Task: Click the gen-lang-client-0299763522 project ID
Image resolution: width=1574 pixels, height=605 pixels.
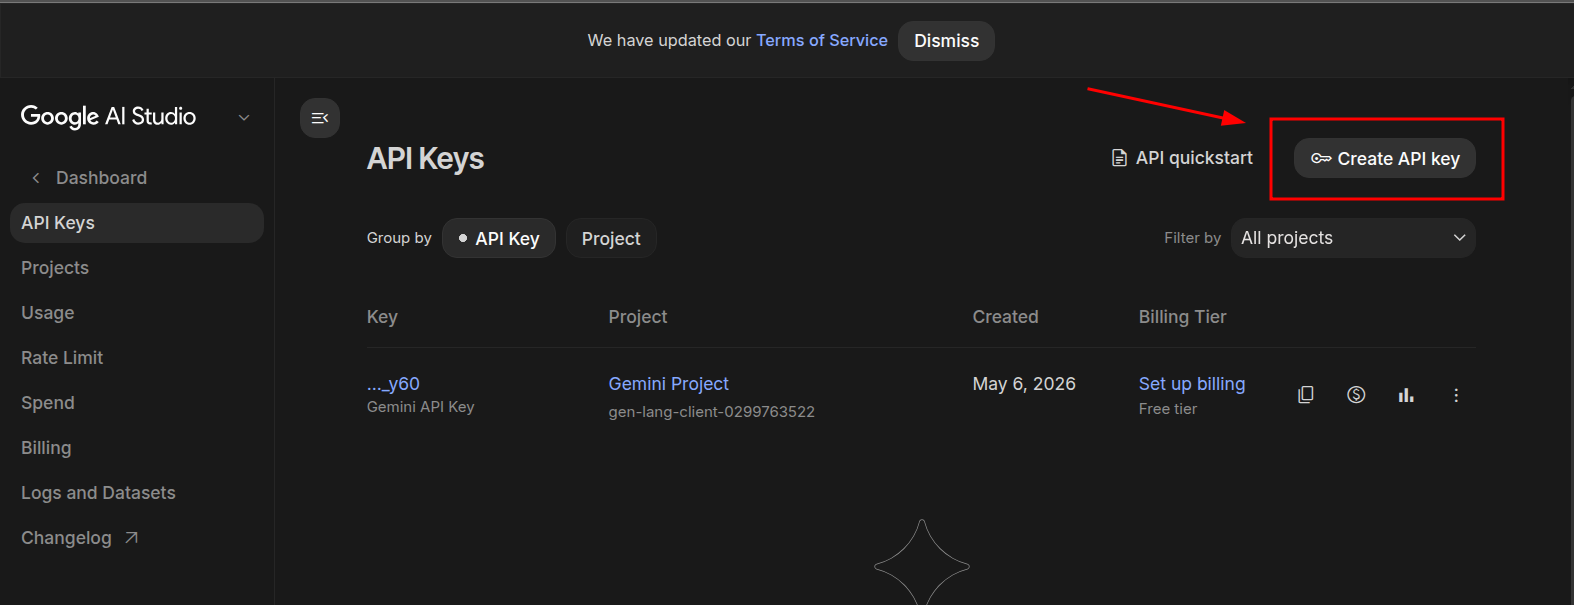Action: (712, 412)
